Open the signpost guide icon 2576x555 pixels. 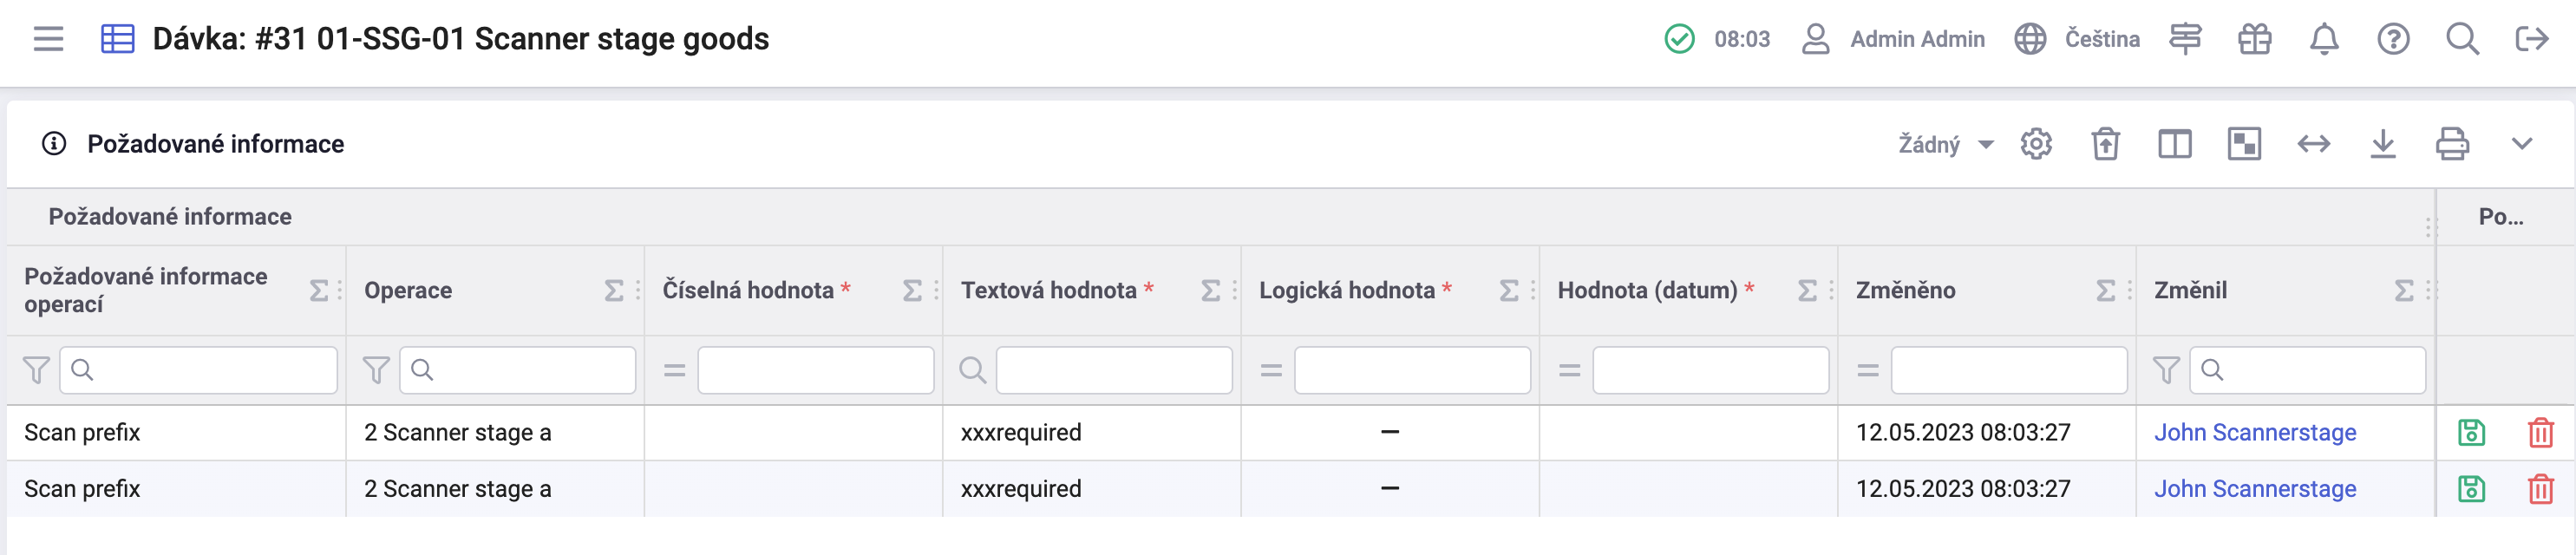coord(2185,40)
